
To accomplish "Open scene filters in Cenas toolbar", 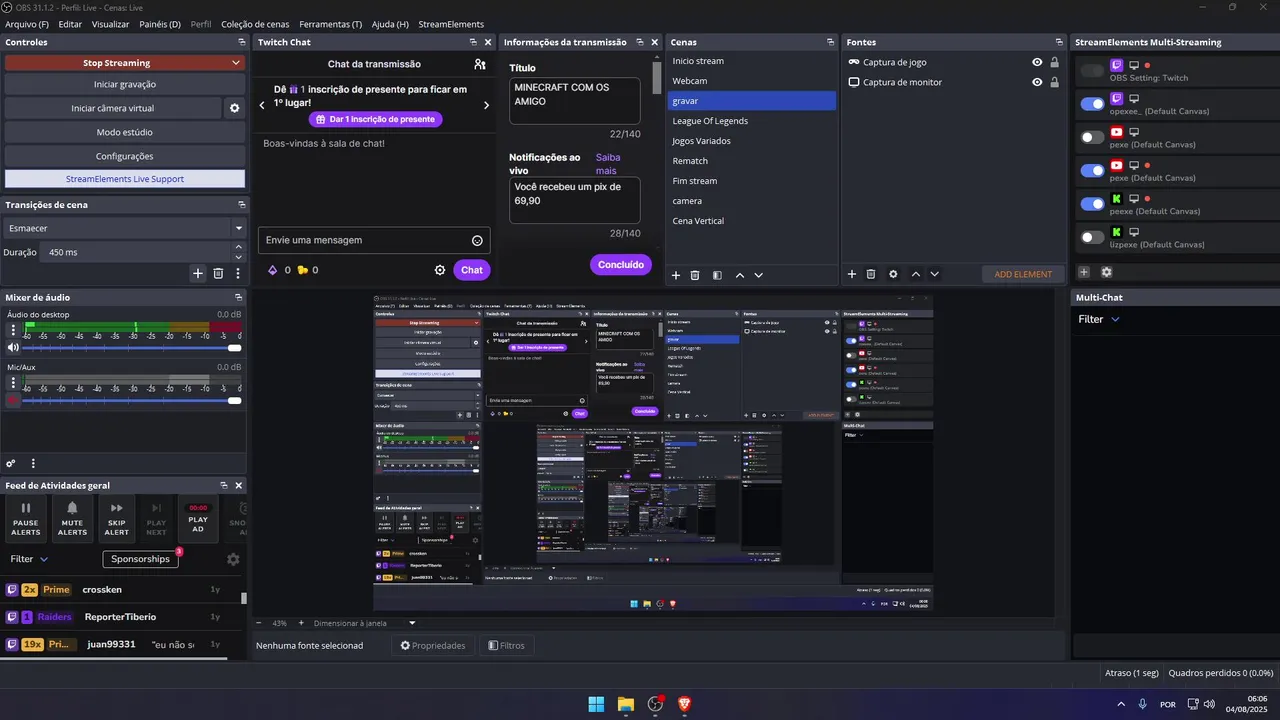I will click(717, 274).
